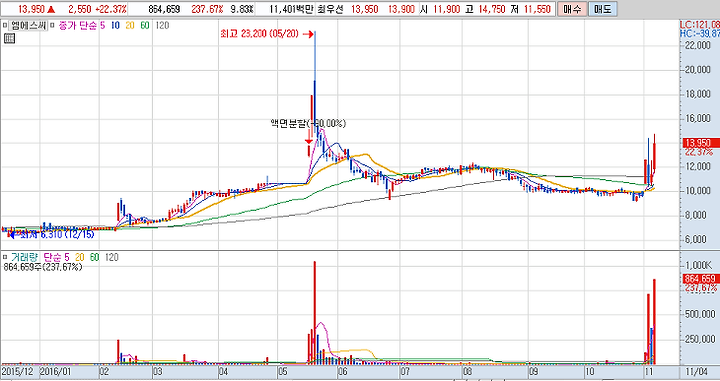
Task: Click the 500,000 volume axis label
Action: point(700,314)
